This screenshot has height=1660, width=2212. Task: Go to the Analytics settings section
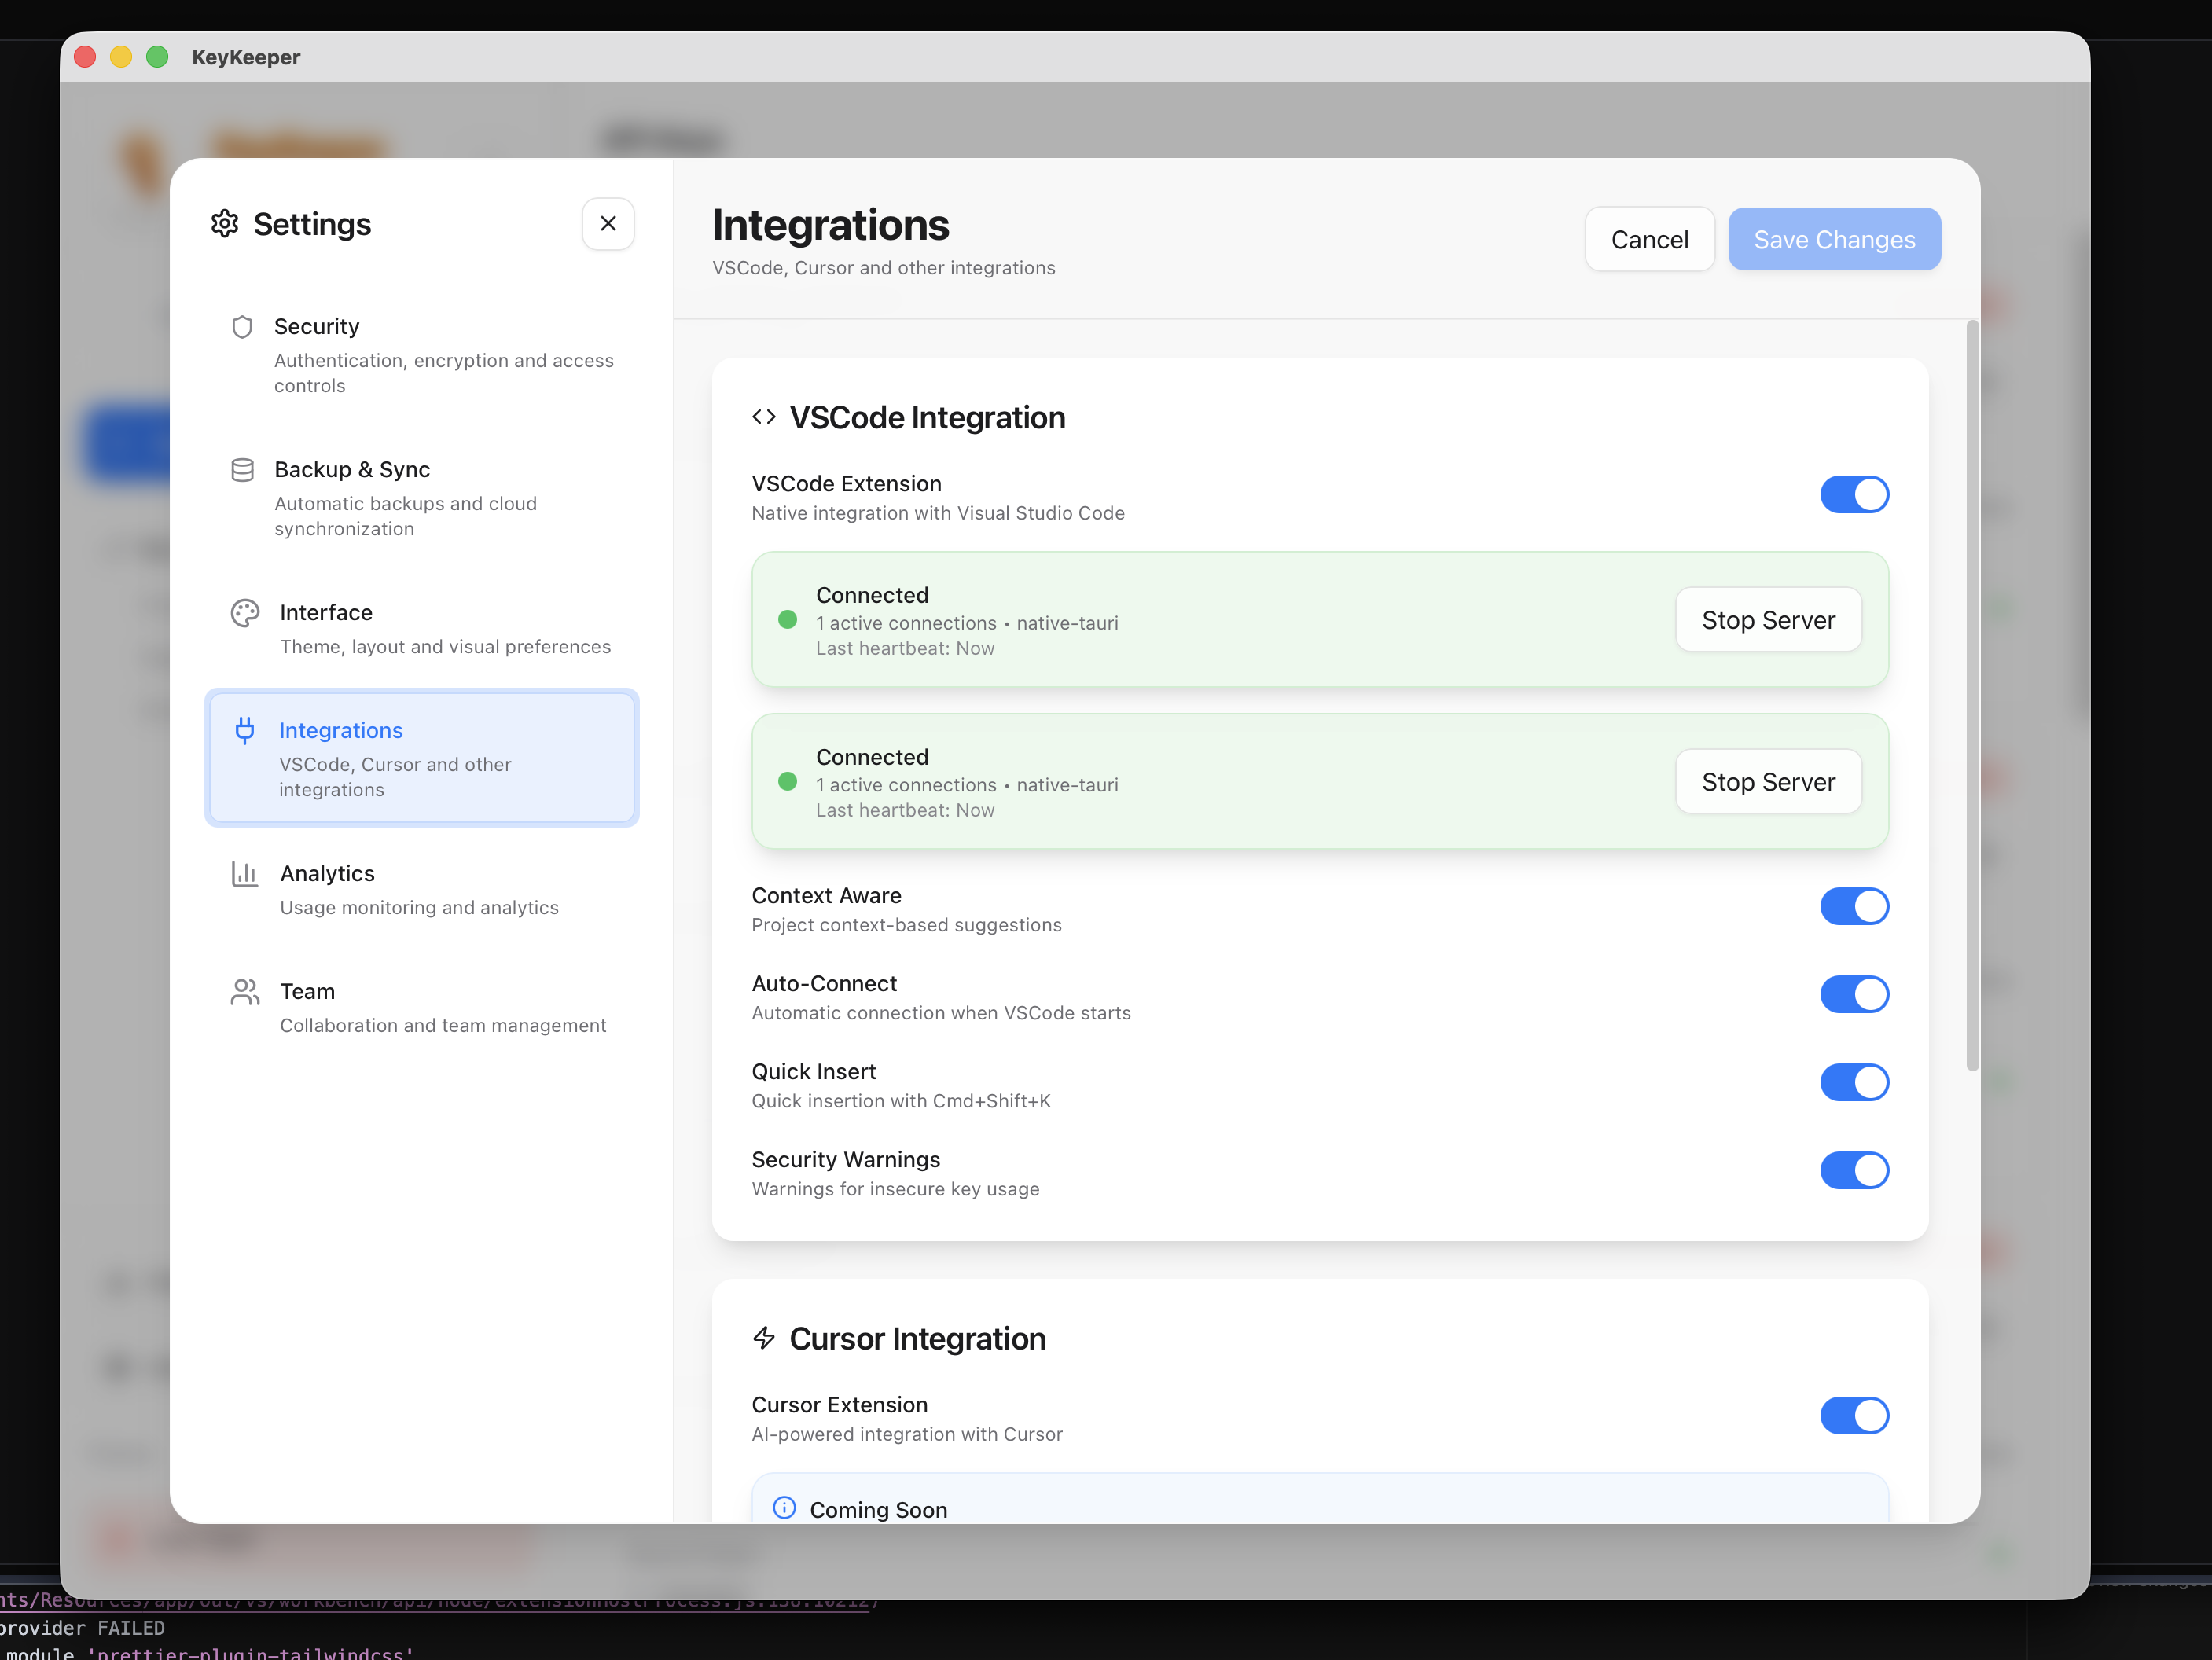pos(422,890)
